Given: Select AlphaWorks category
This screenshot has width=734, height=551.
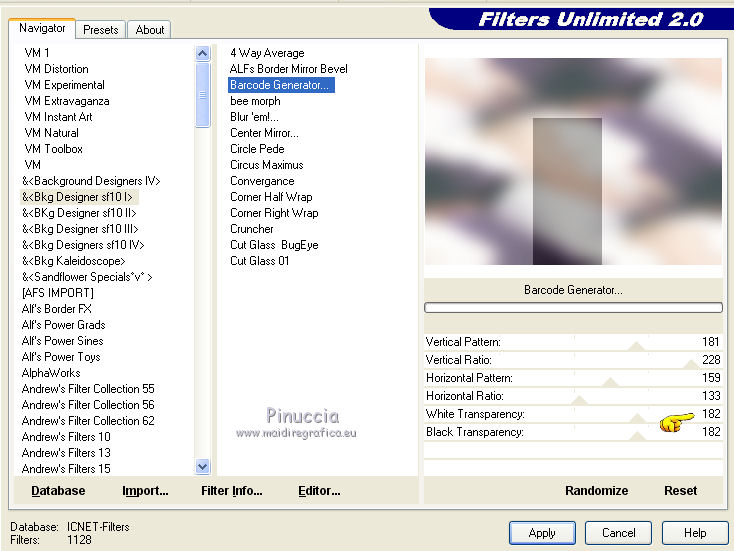Looking at the screenshot, I should click(x=51, y=373).
